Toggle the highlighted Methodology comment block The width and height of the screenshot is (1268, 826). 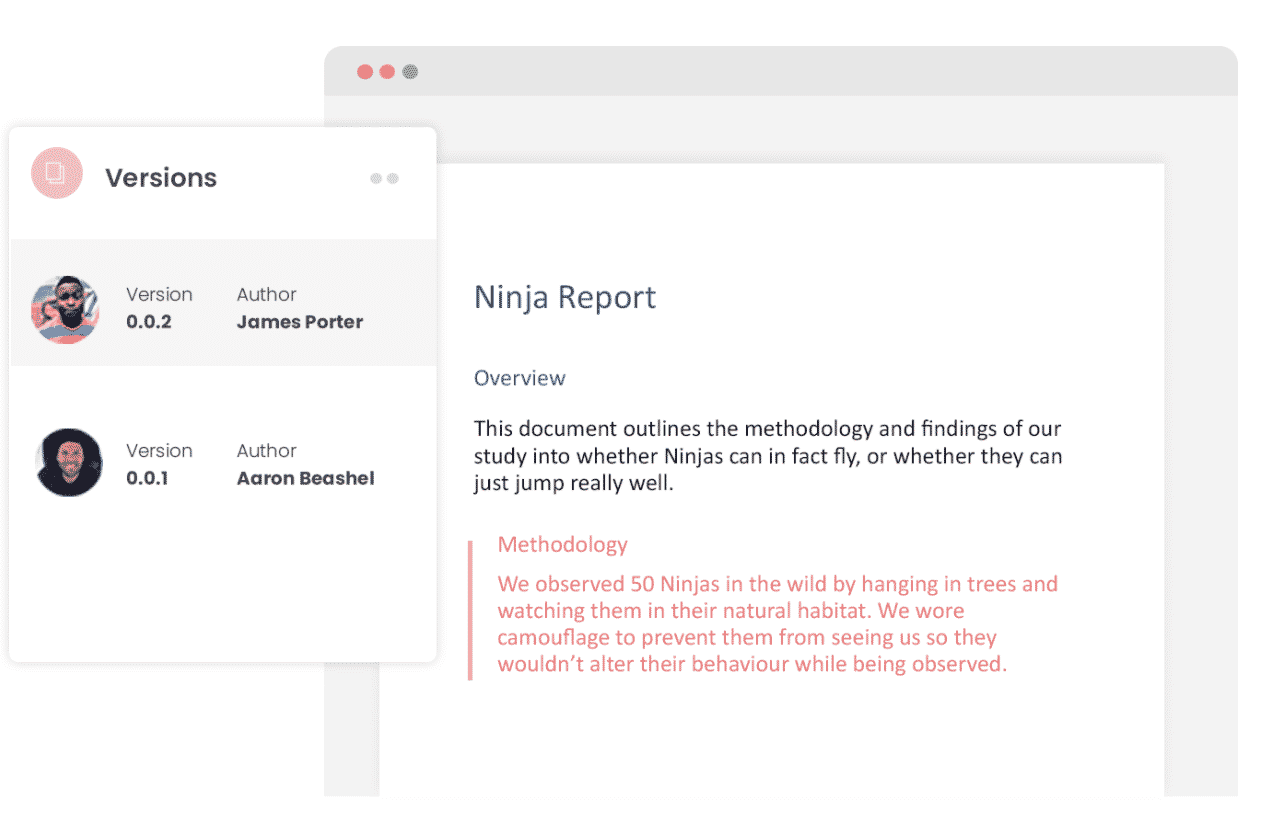pos(770,610)
